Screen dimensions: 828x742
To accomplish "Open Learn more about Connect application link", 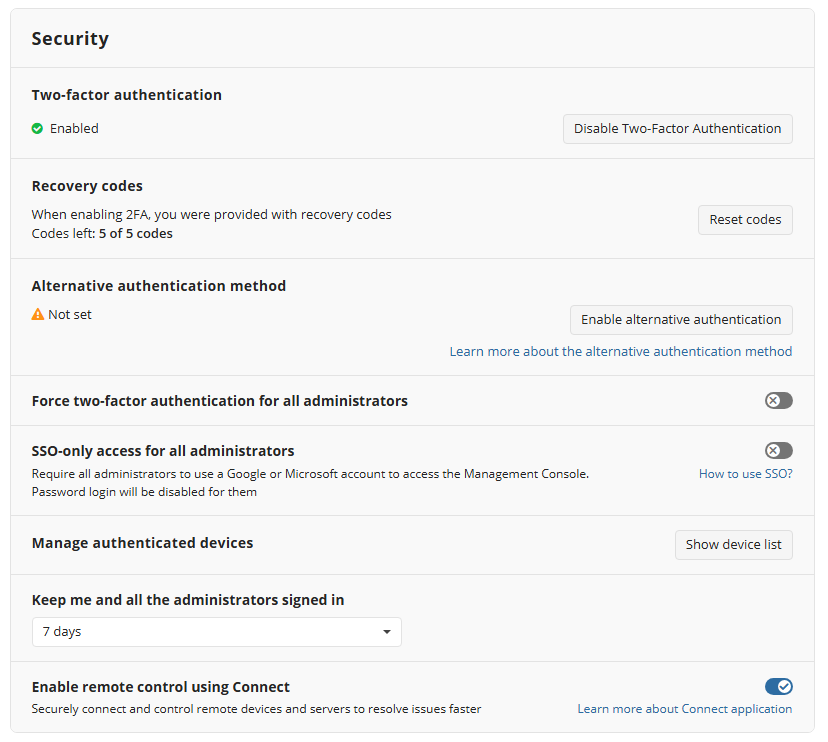I will click(684, 709).
